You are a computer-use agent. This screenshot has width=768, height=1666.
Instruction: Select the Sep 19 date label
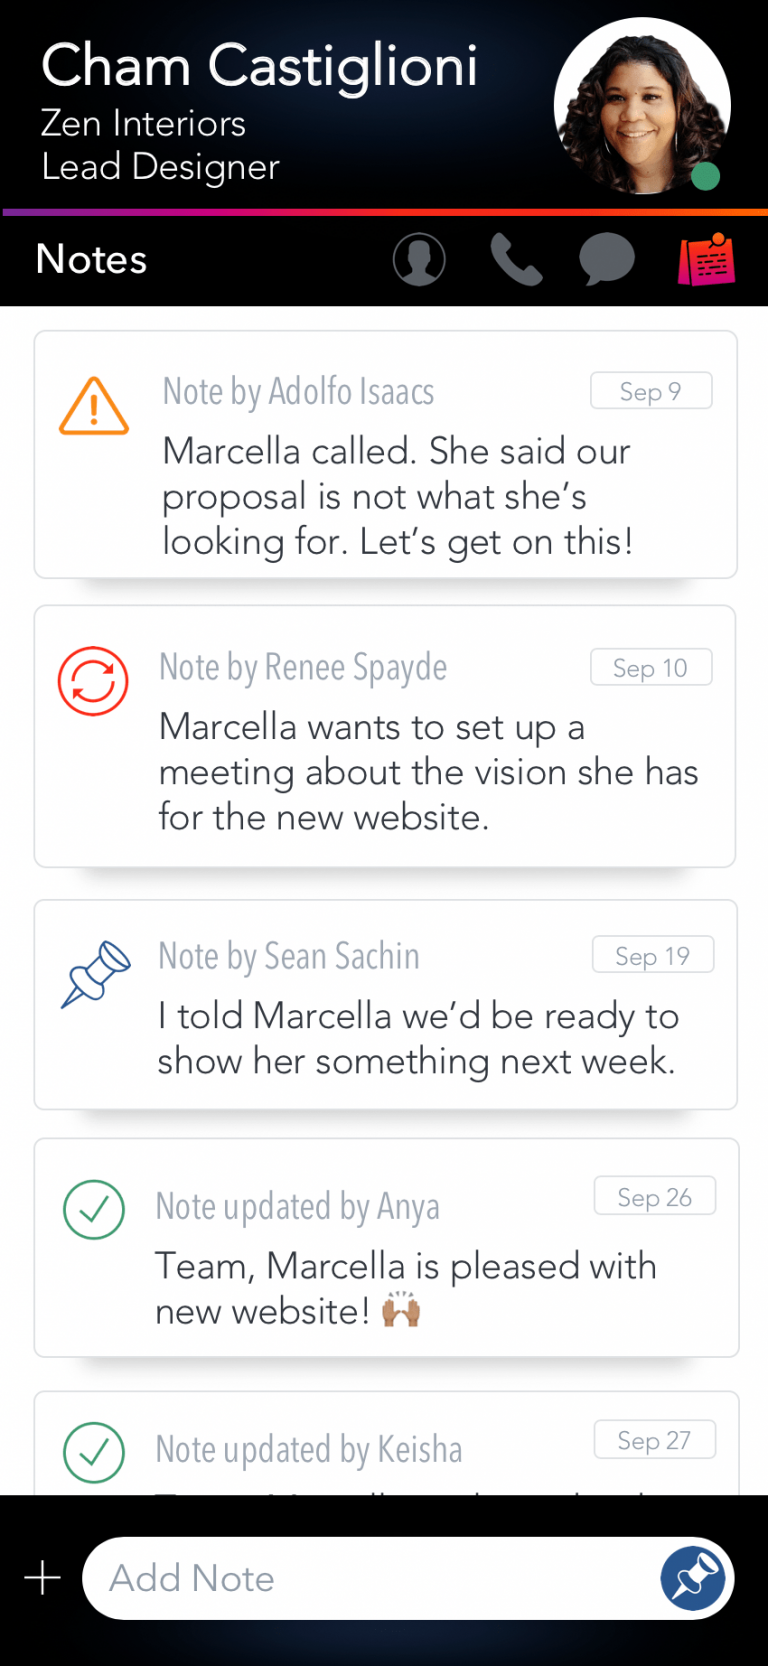[653, 956]
